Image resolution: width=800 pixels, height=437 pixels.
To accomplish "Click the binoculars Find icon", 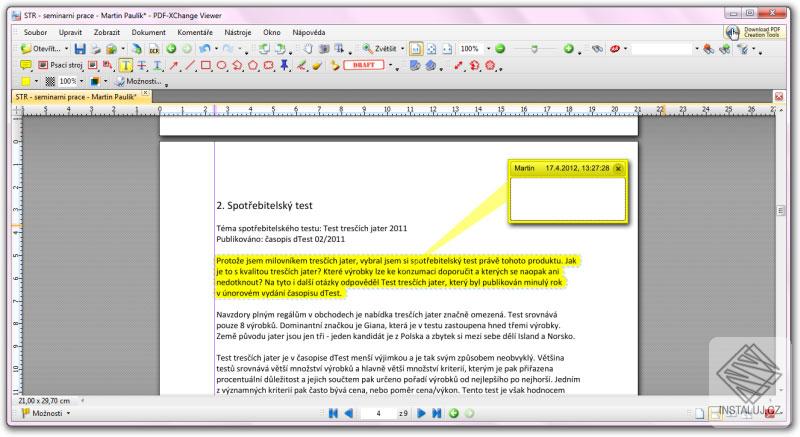I will coord(597,49).
